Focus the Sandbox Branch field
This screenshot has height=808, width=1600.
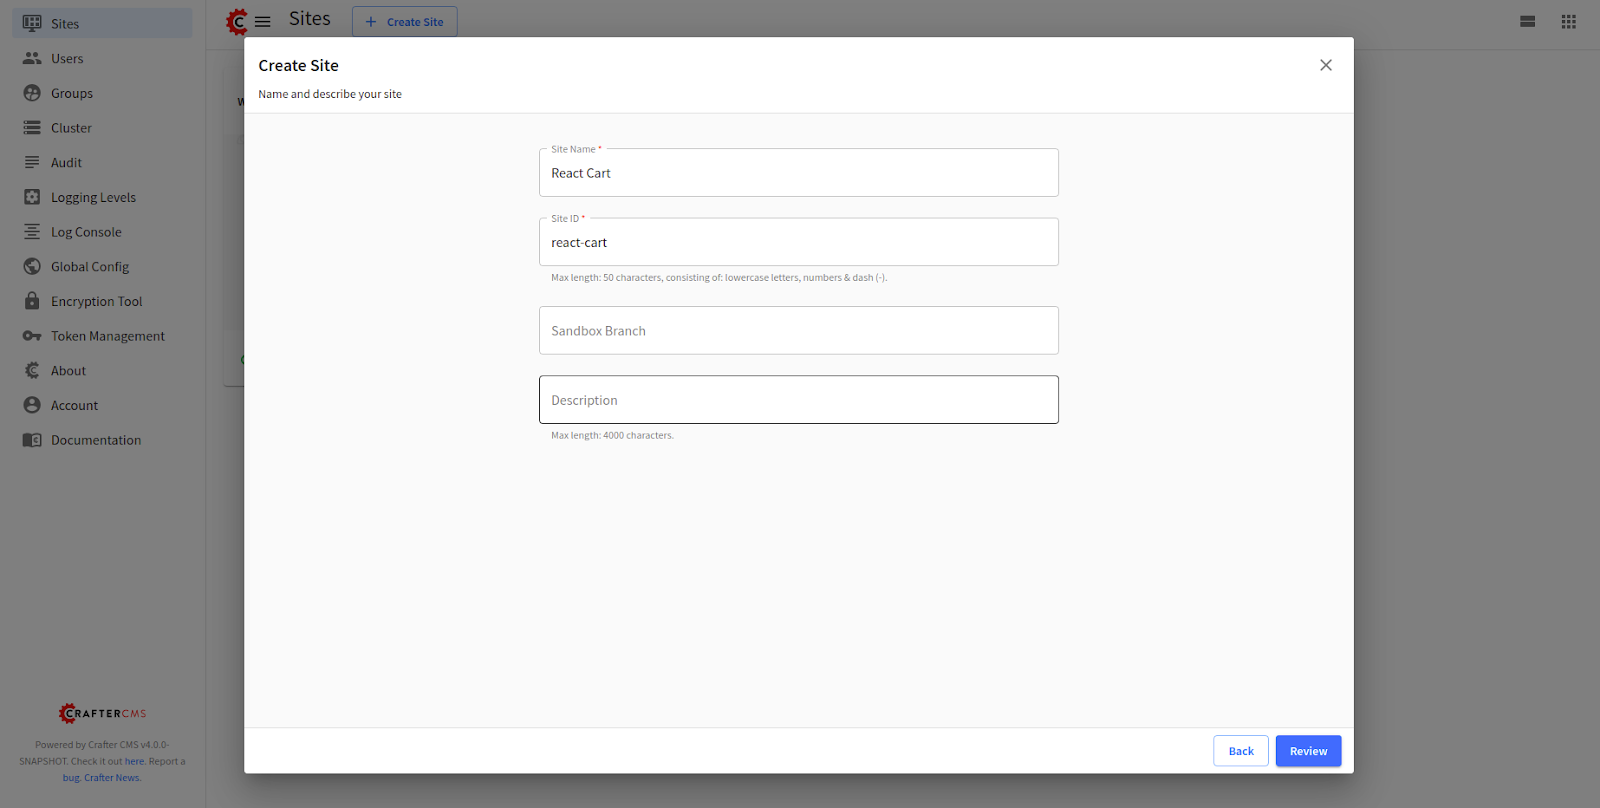(x=798, y=331)
